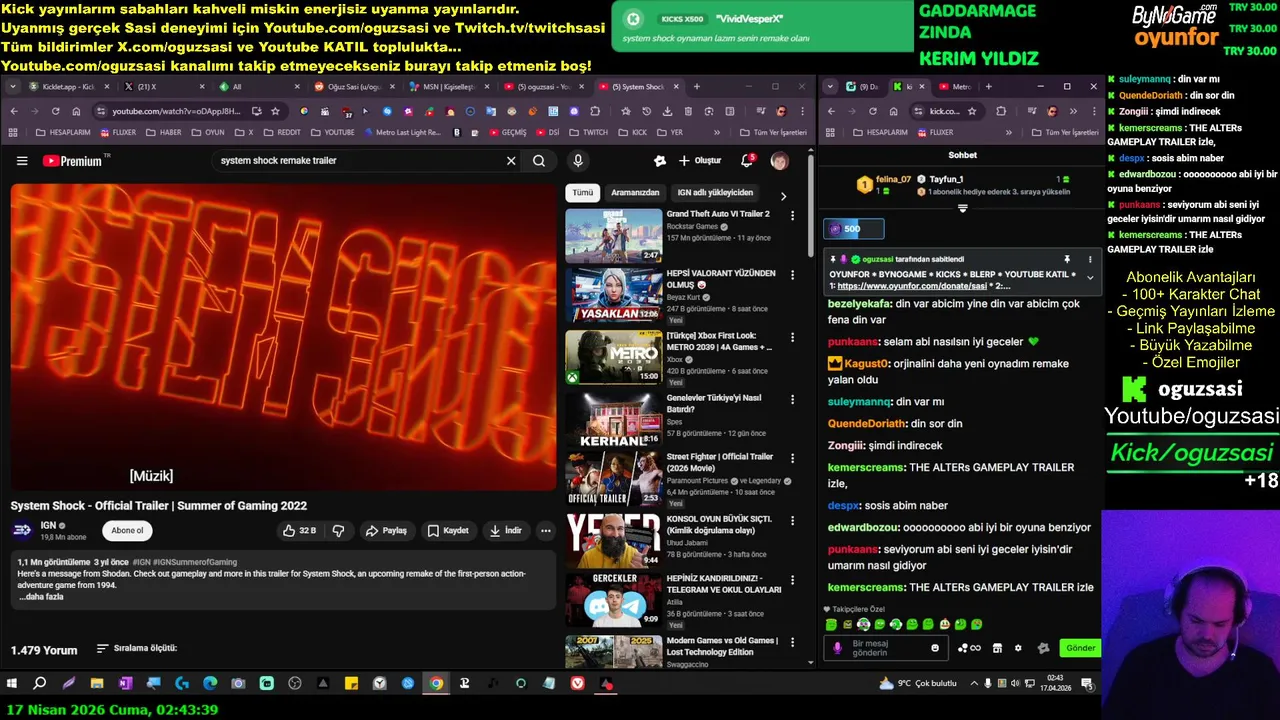
Task: Open emoji picker in Kick chat input
Action: coord(935,648)
